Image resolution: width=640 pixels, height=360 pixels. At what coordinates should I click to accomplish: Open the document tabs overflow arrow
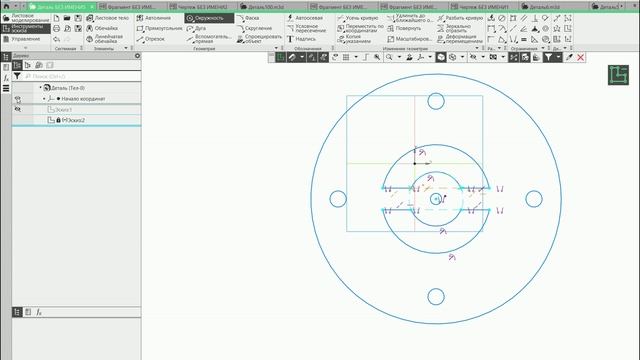tap(622, 7)
